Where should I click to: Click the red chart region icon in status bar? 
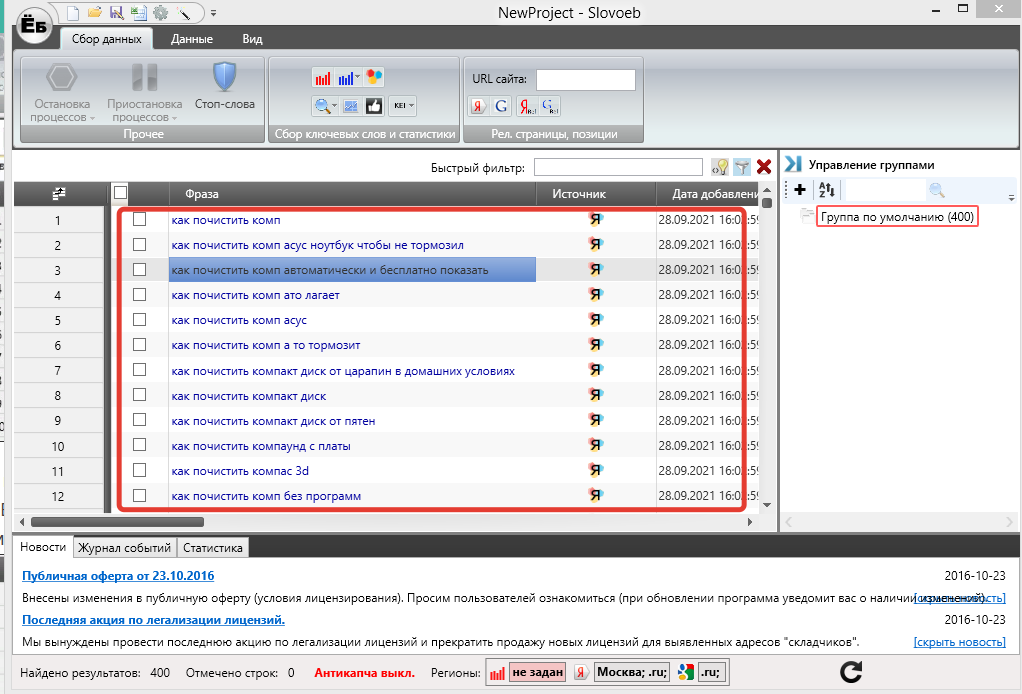tap(497, 673)
